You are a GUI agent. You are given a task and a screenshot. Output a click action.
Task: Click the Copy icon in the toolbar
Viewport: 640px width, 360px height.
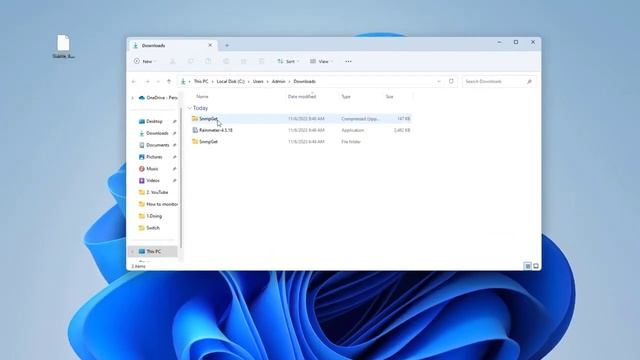[x=191, y=61]
